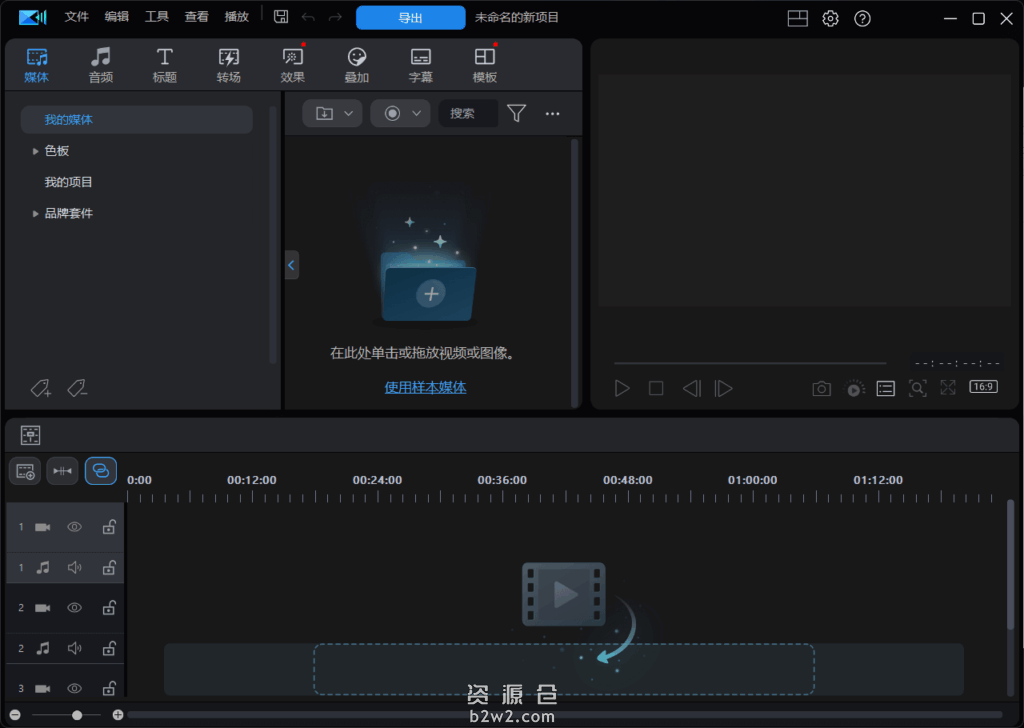1024x728 pixels.
Task: Click the 搜索 search input field
Action: [x=467, y=113]
